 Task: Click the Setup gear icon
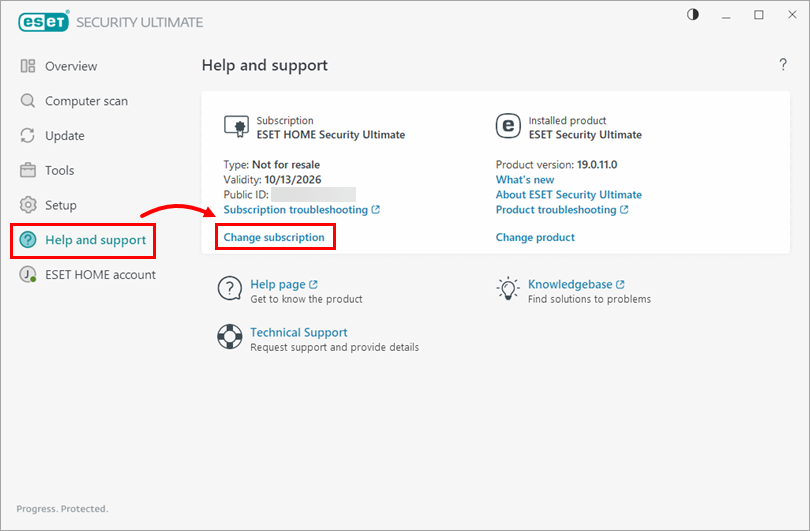pyautogui.click(x=28, y=205)
